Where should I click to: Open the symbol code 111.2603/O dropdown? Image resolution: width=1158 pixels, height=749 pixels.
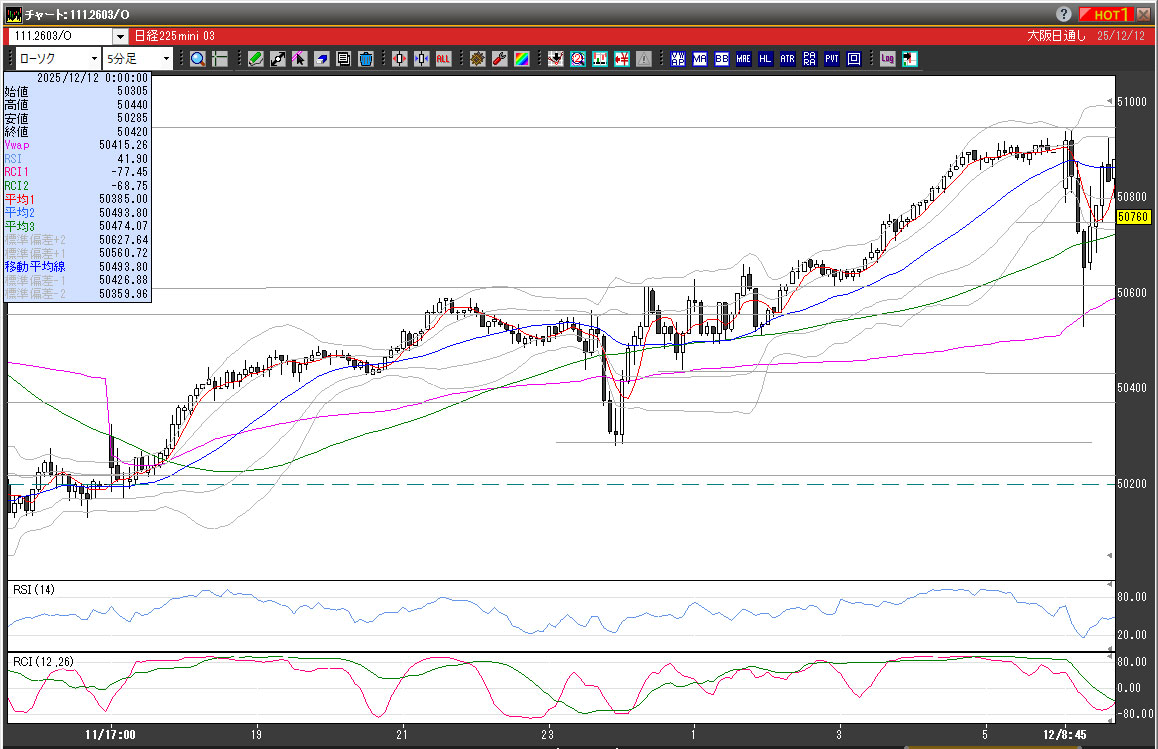(x=120, y=36)
